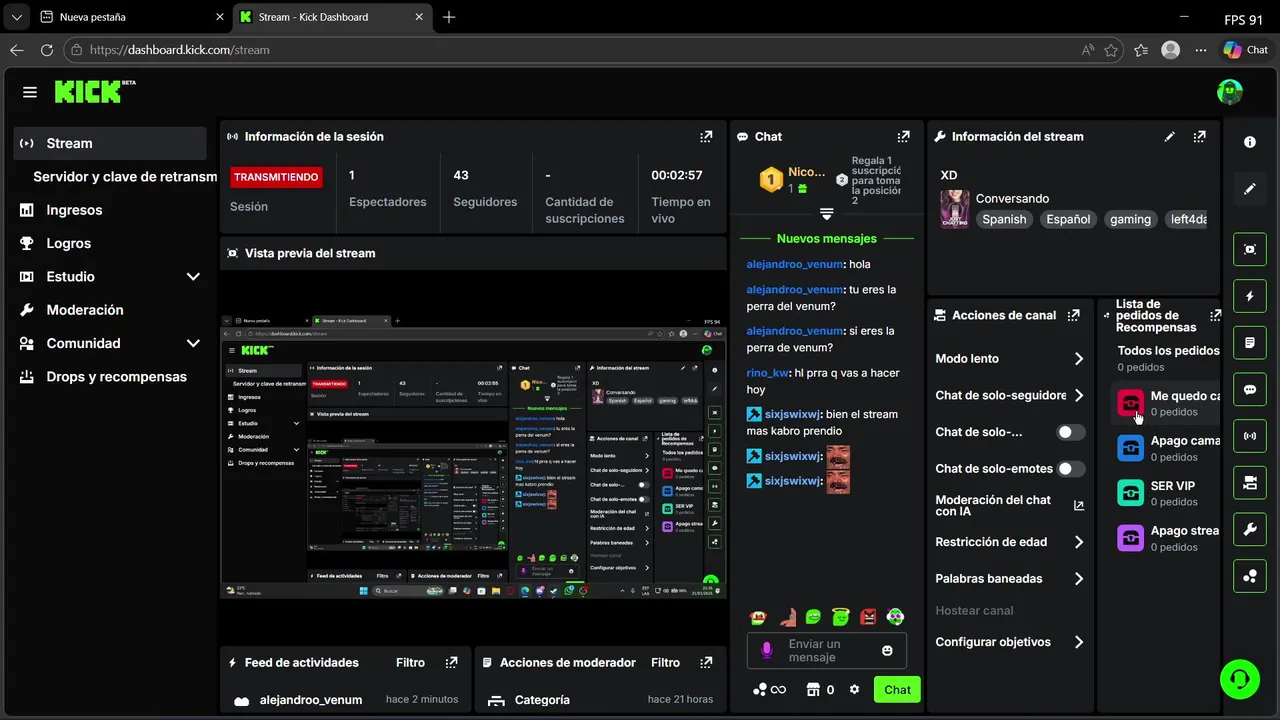The image size is (1280, 720).
Task: Expand the Comunidad sidebar section
Action: coord(193,343)
